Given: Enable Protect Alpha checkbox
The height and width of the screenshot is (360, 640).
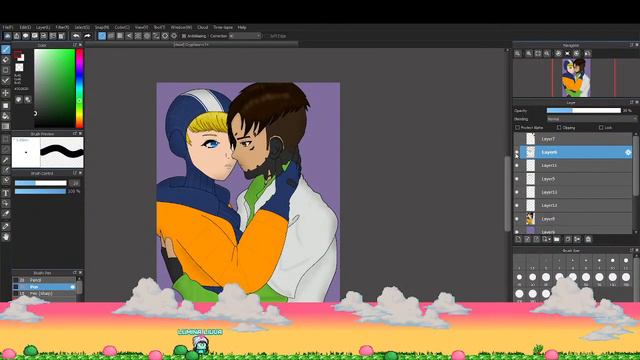Looking at the screenshot, I should click(518, 128).
